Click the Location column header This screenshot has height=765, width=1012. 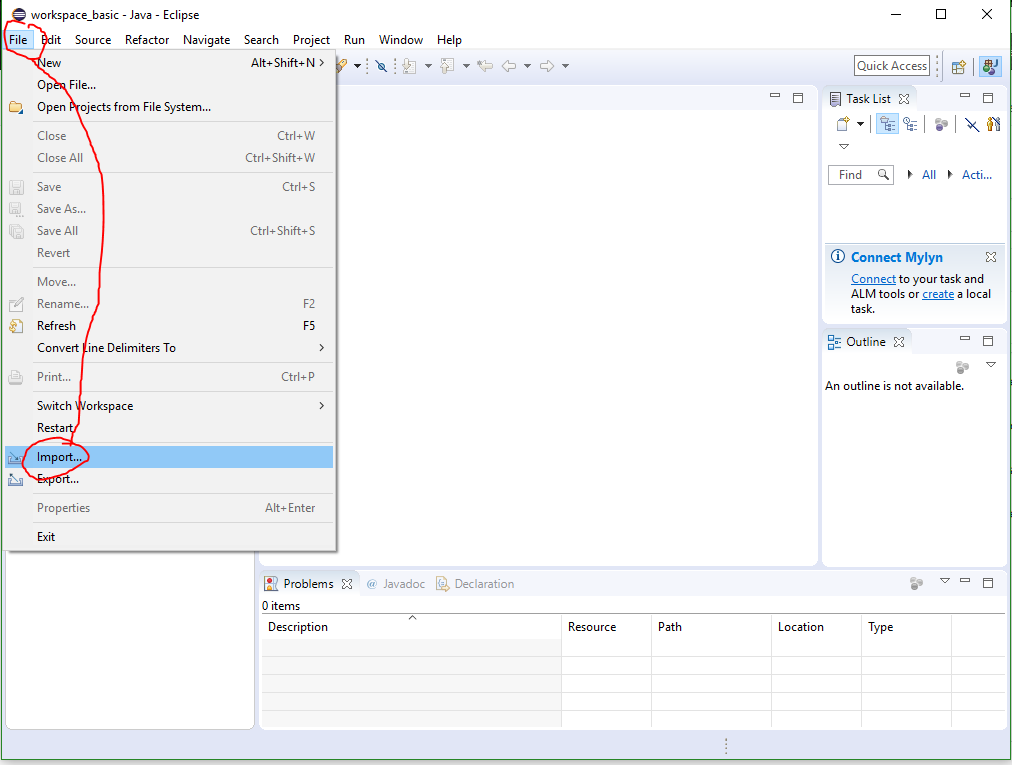point(816,627)
